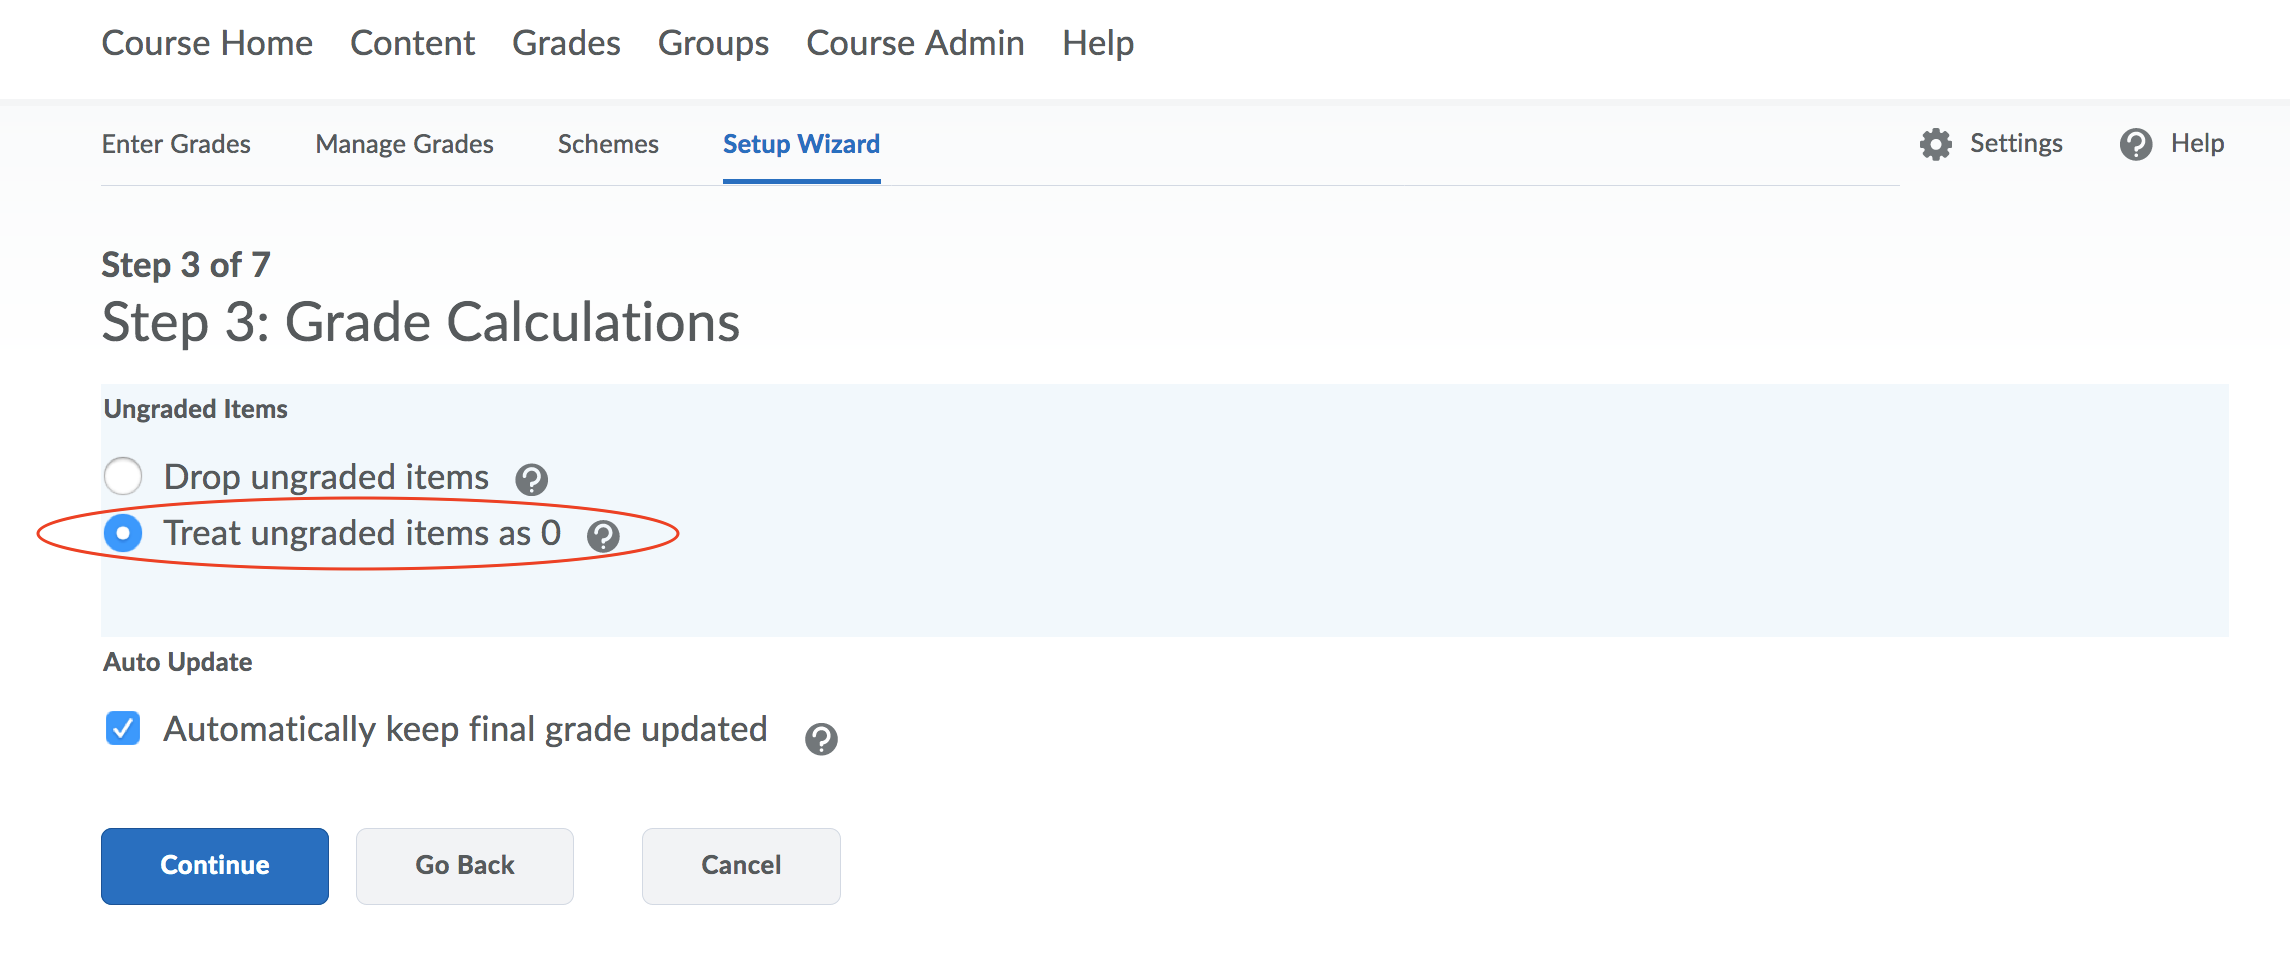Open the Content menu item

click(412, 43)
